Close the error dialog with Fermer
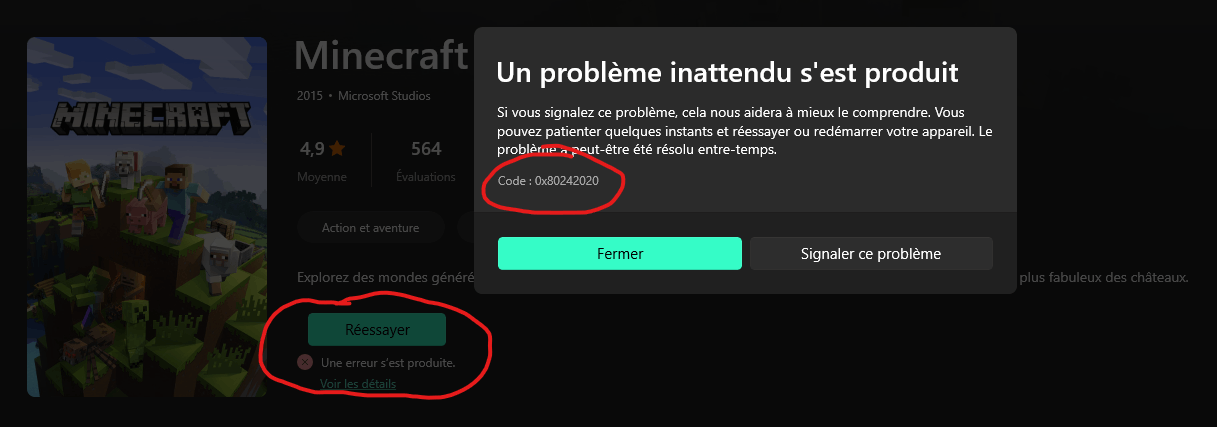The width and height of the screenshot is (1217, 427). [619, 253]
